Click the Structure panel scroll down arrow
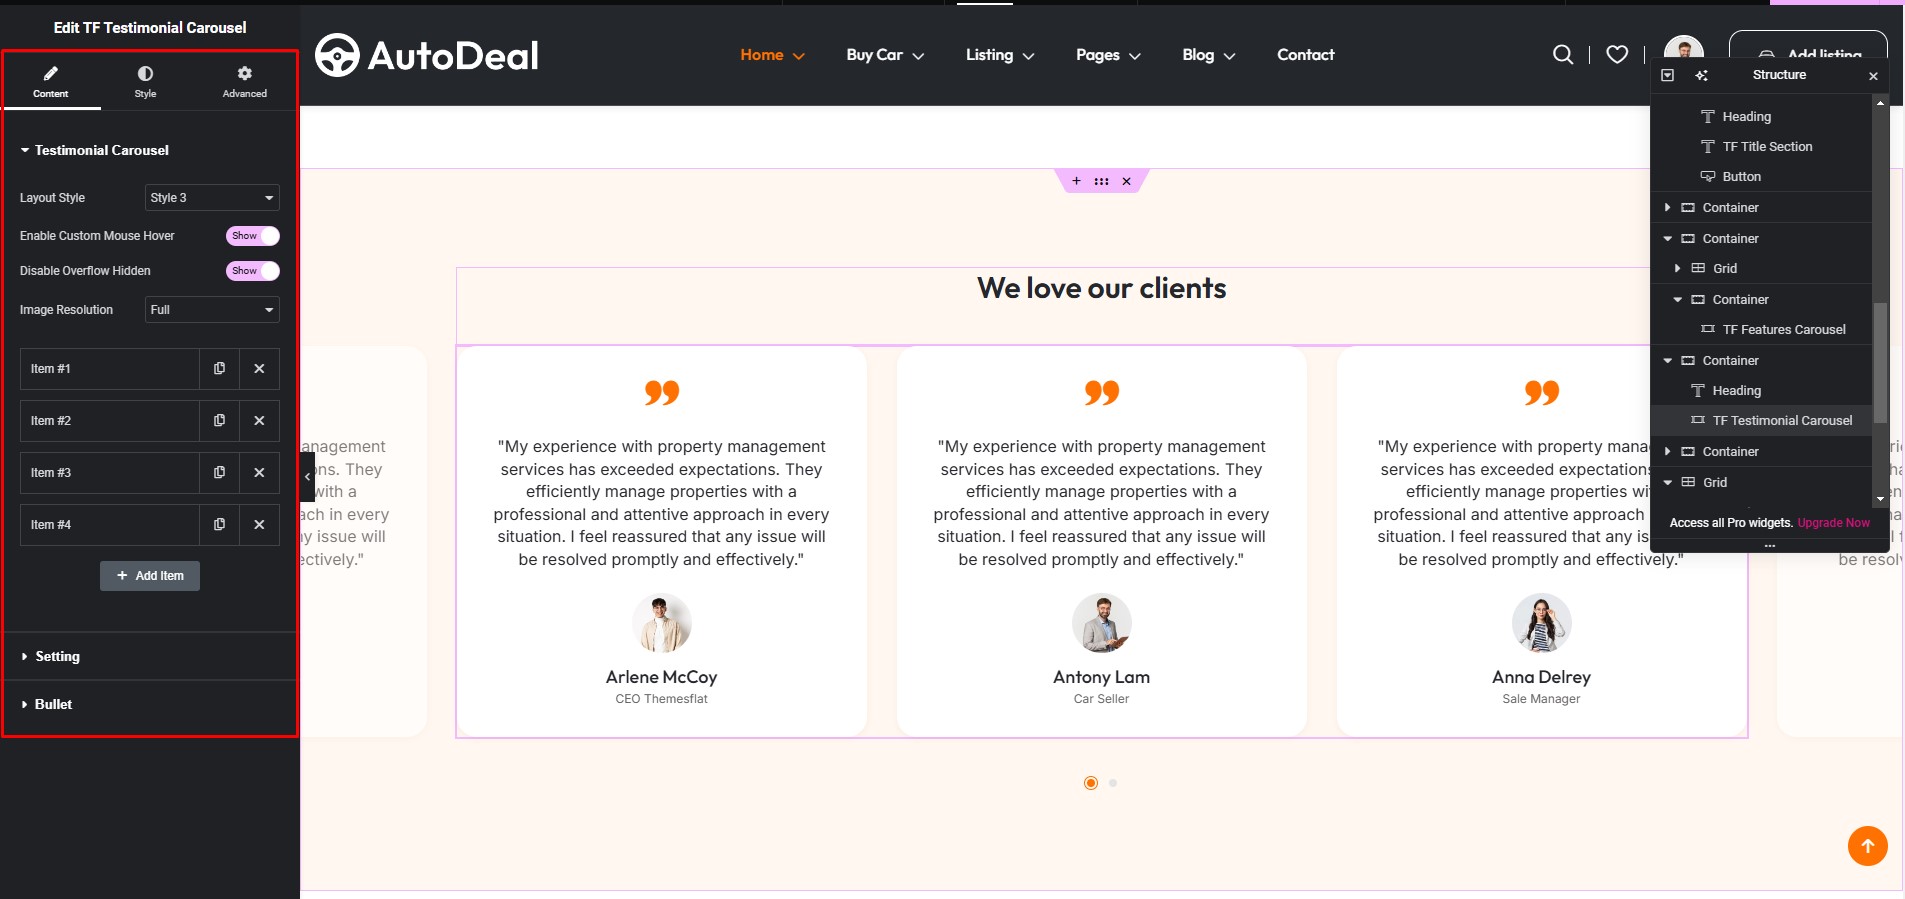 (1880, 499)
